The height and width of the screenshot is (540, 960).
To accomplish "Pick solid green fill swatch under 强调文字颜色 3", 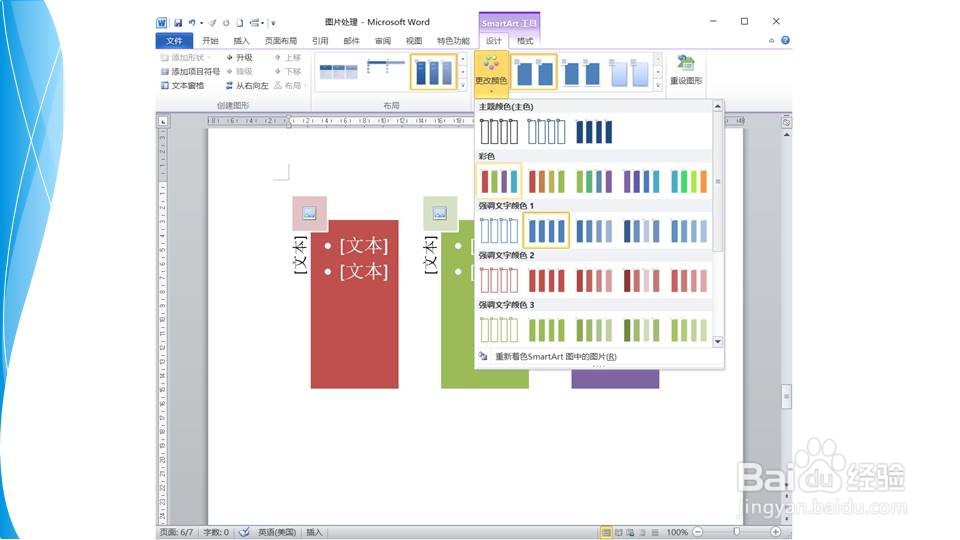I will coord(546,329).
